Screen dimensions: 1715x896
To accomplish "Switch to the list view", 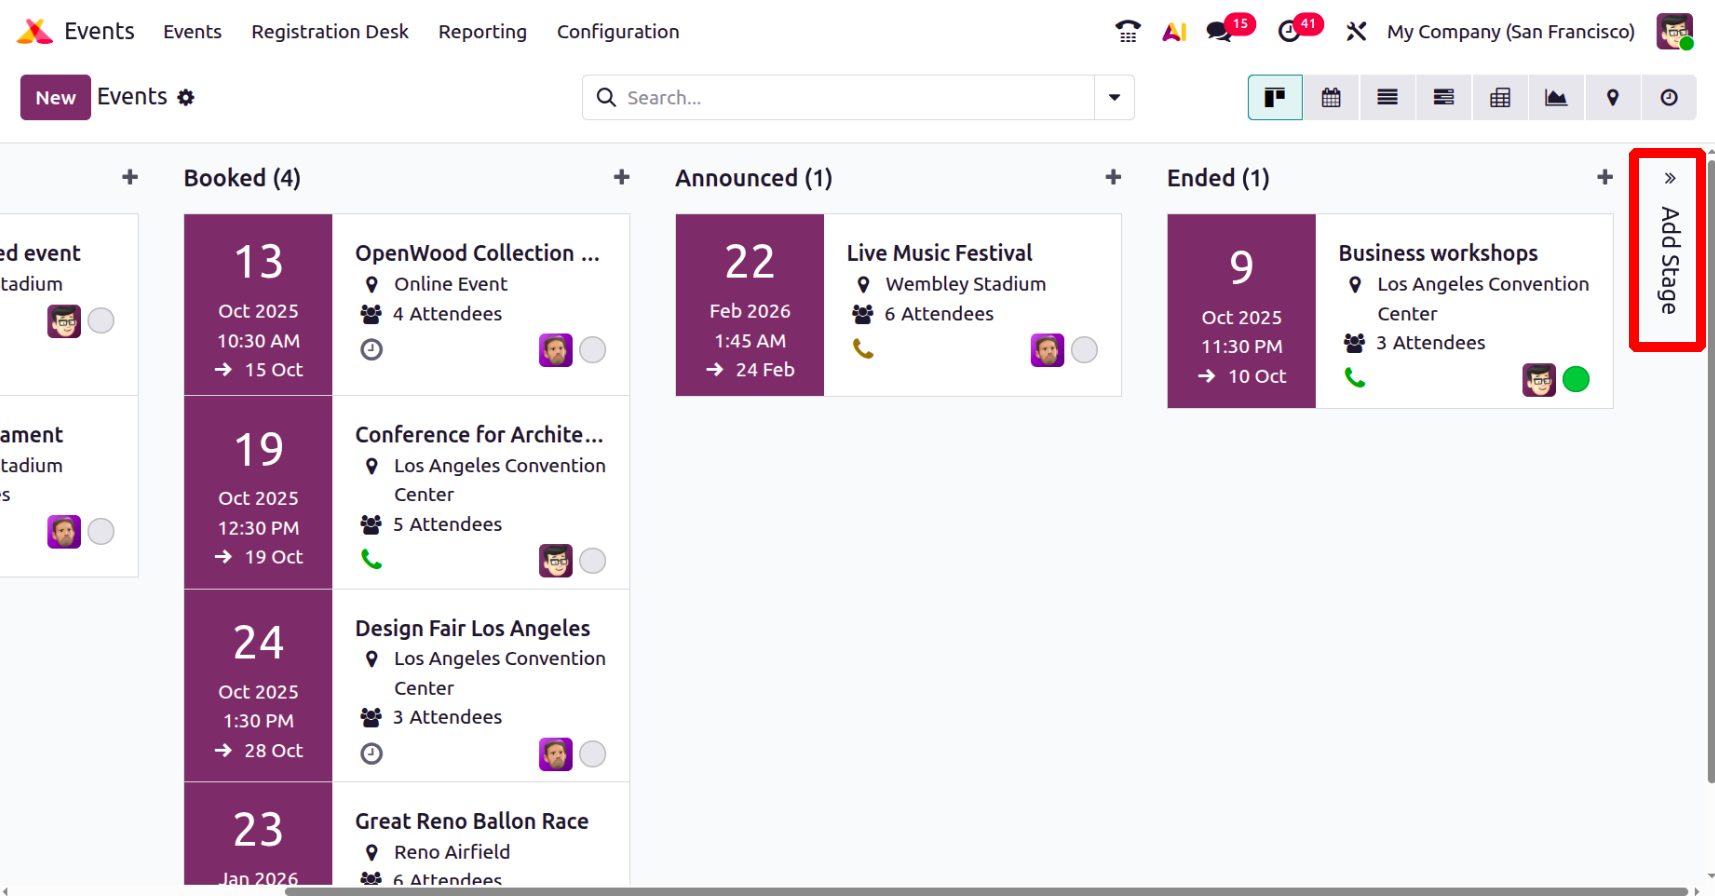I will click(x=1387, y=98).
